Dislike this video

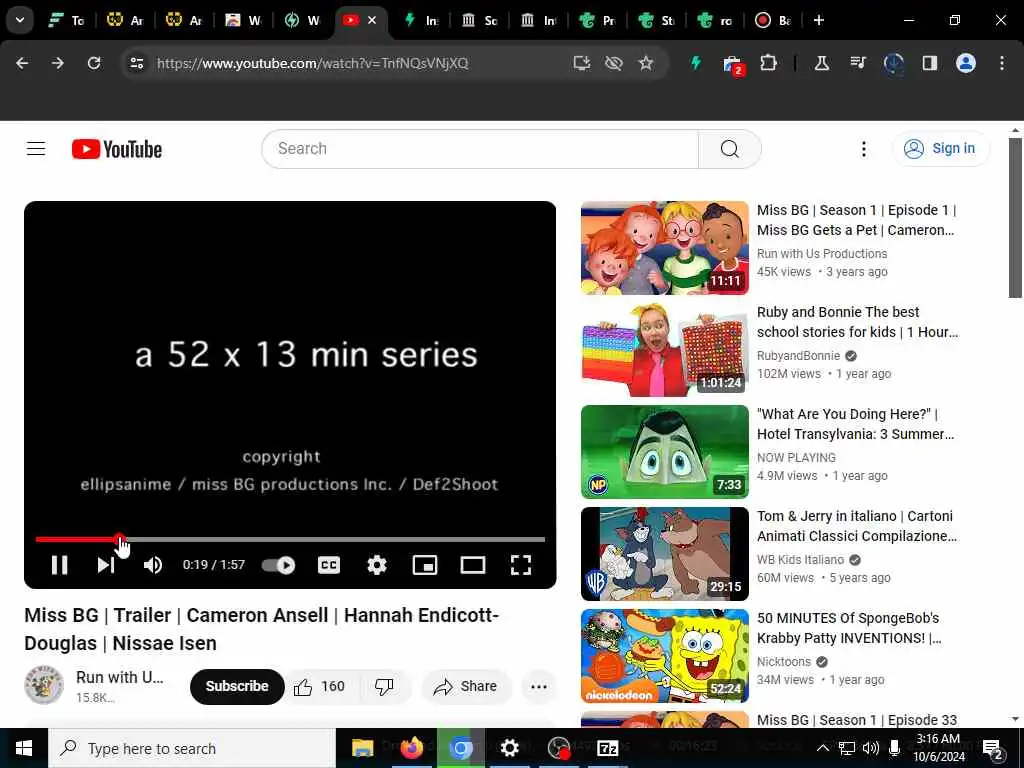(x=384, y=686)
